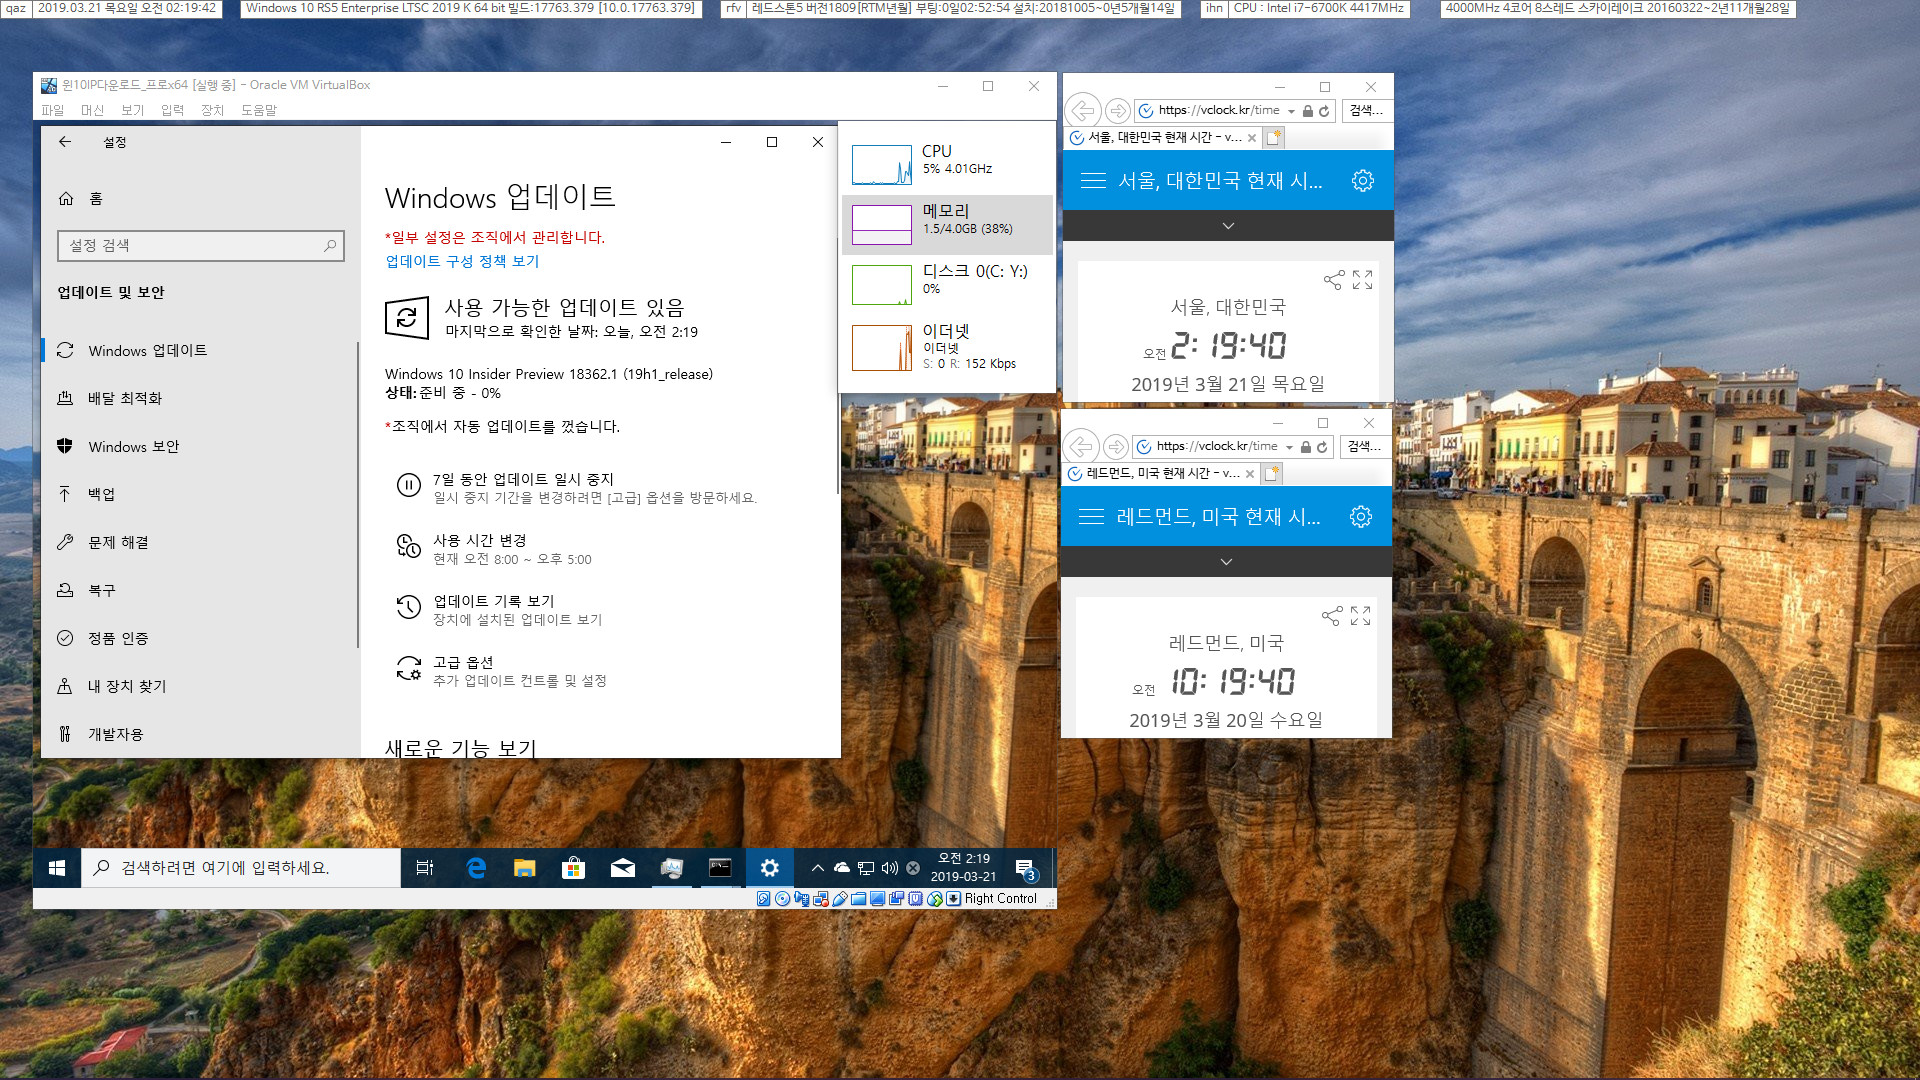1920x1080 pixels.
Task: Open Microsoft Store on guest taskbar
Action: [x=573, y=868]
